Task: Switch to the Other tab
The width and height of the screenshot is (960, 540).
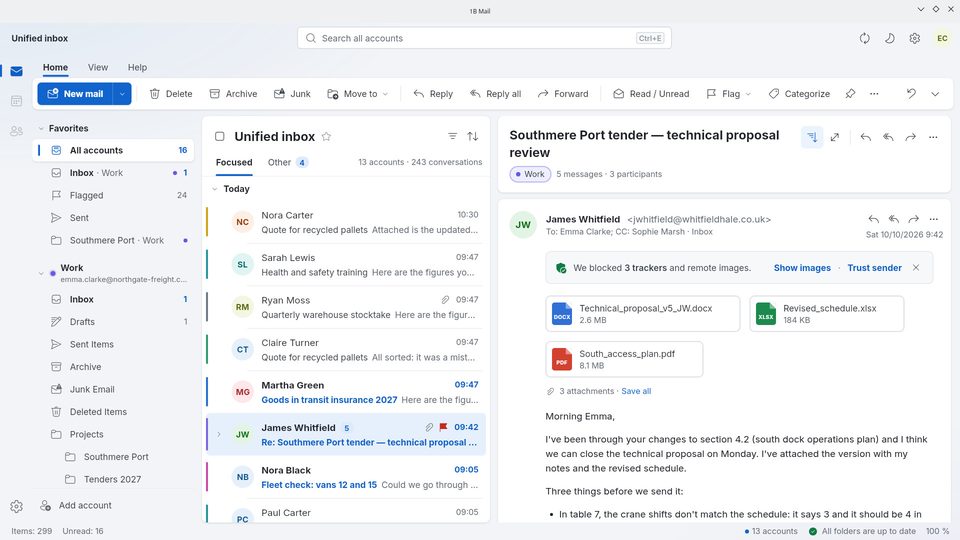Action: pos(287,162)
